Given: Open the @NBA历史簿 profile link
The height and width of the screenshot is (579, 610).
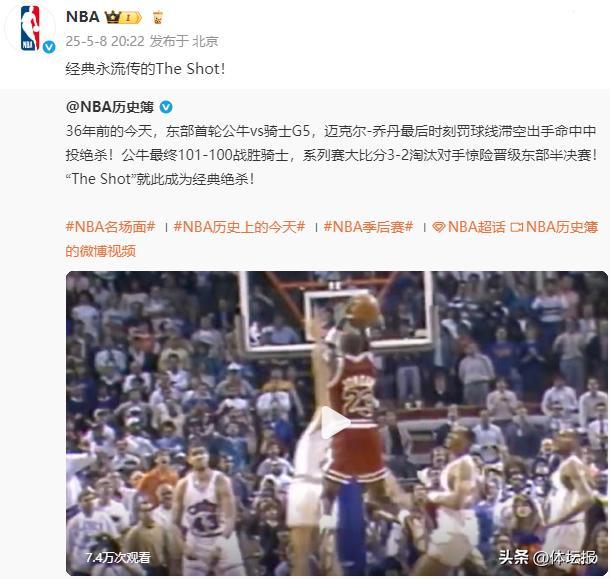Looking at the screenshot, I should click(x=110, y=107).
